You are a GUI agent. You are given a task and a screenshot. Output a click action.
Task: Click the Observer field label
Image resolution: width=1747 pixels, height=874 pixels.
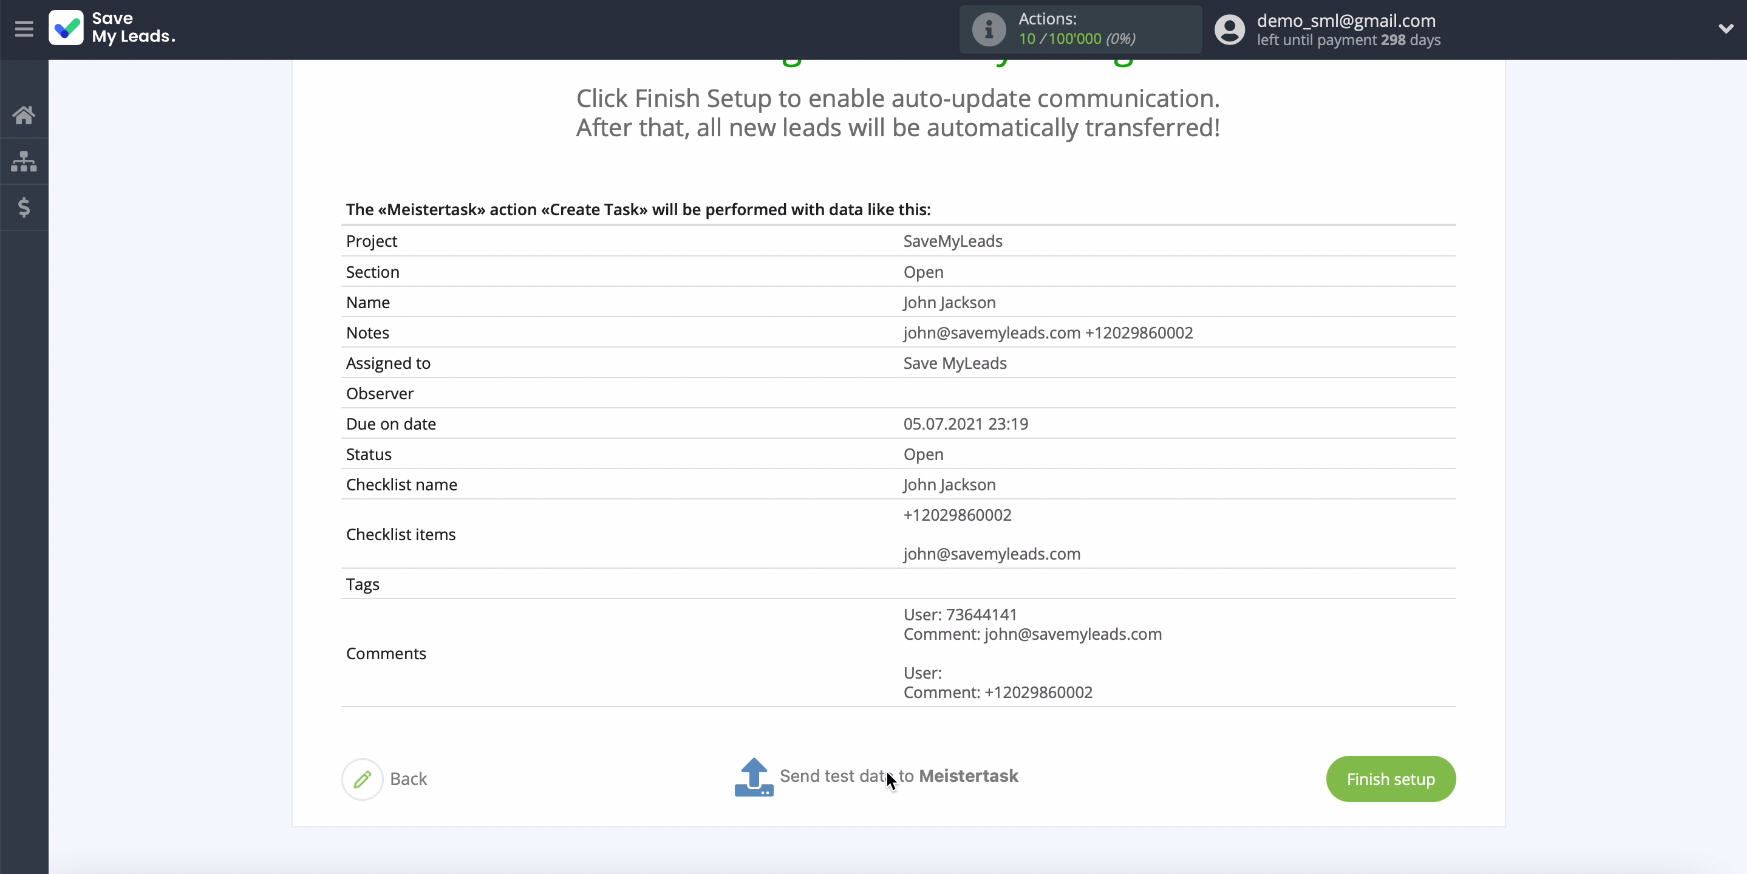(380, 394)
